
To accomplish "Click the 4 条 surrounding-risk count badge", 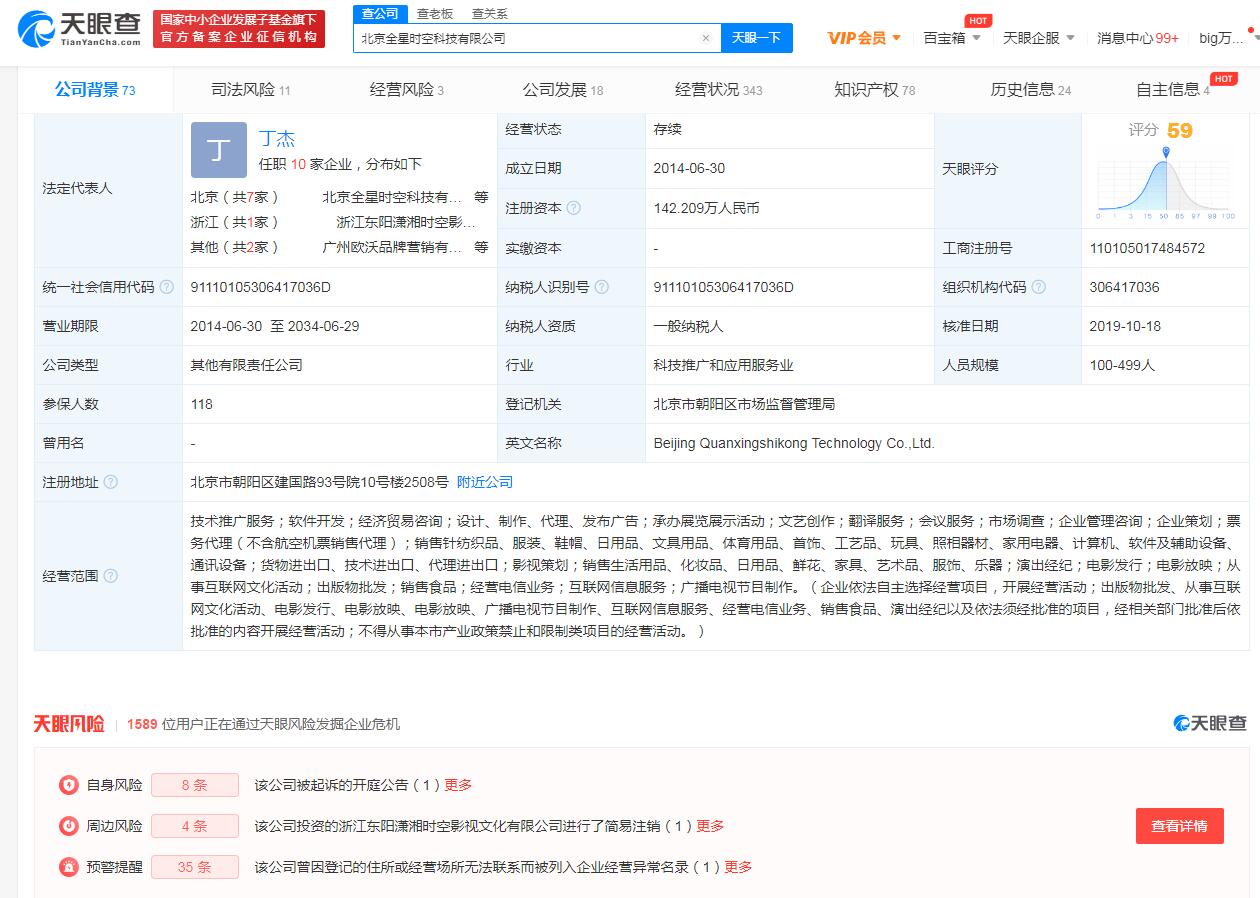I will tap(195, 826).
